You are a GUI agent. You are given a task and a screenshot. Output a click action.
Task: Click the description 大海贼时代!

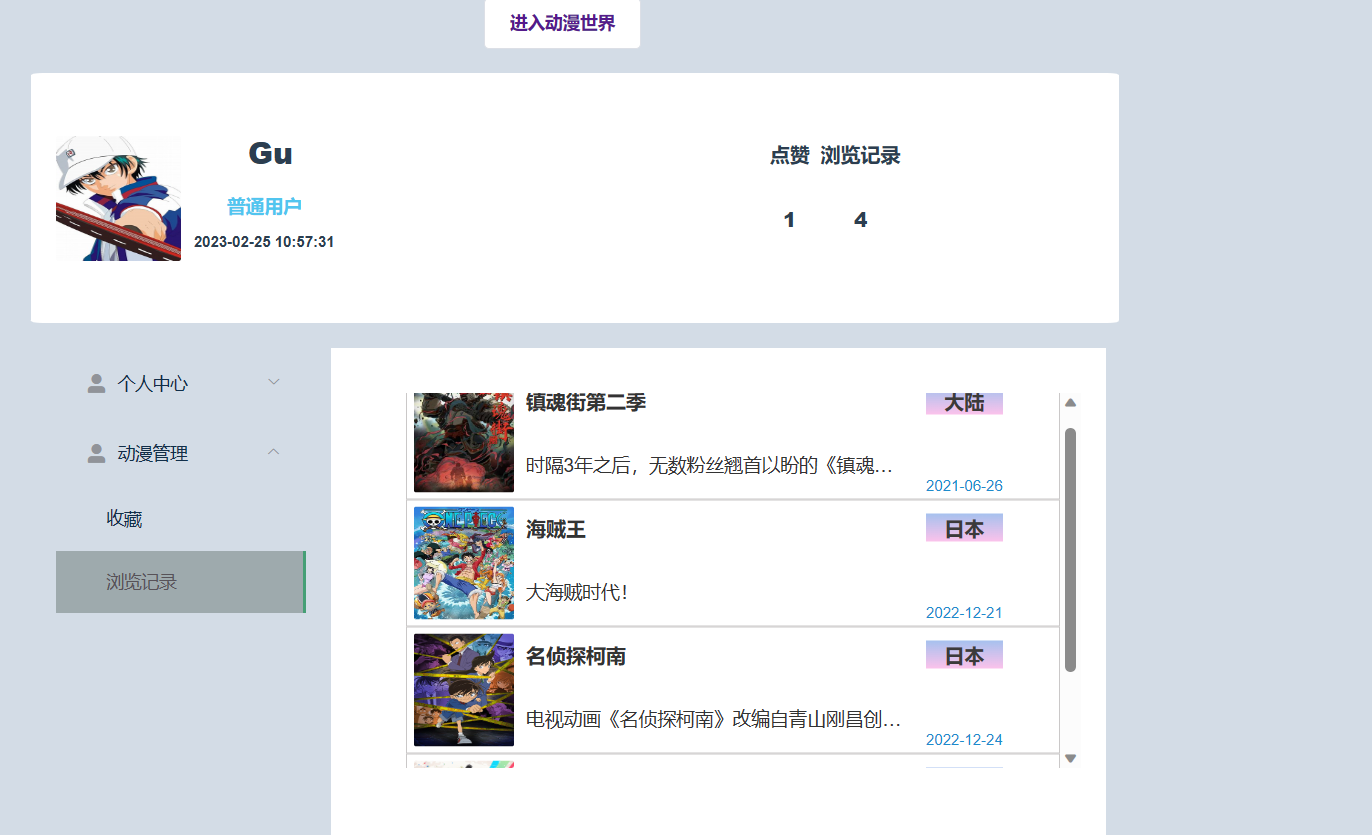577,593
